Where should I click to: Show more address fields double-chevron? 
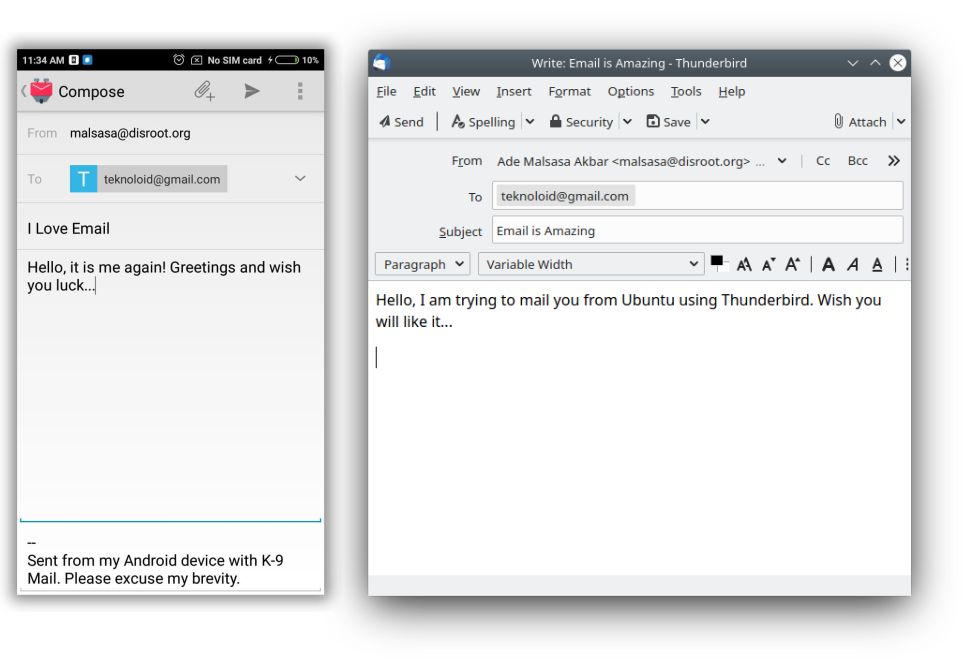[x=893, y=161]
